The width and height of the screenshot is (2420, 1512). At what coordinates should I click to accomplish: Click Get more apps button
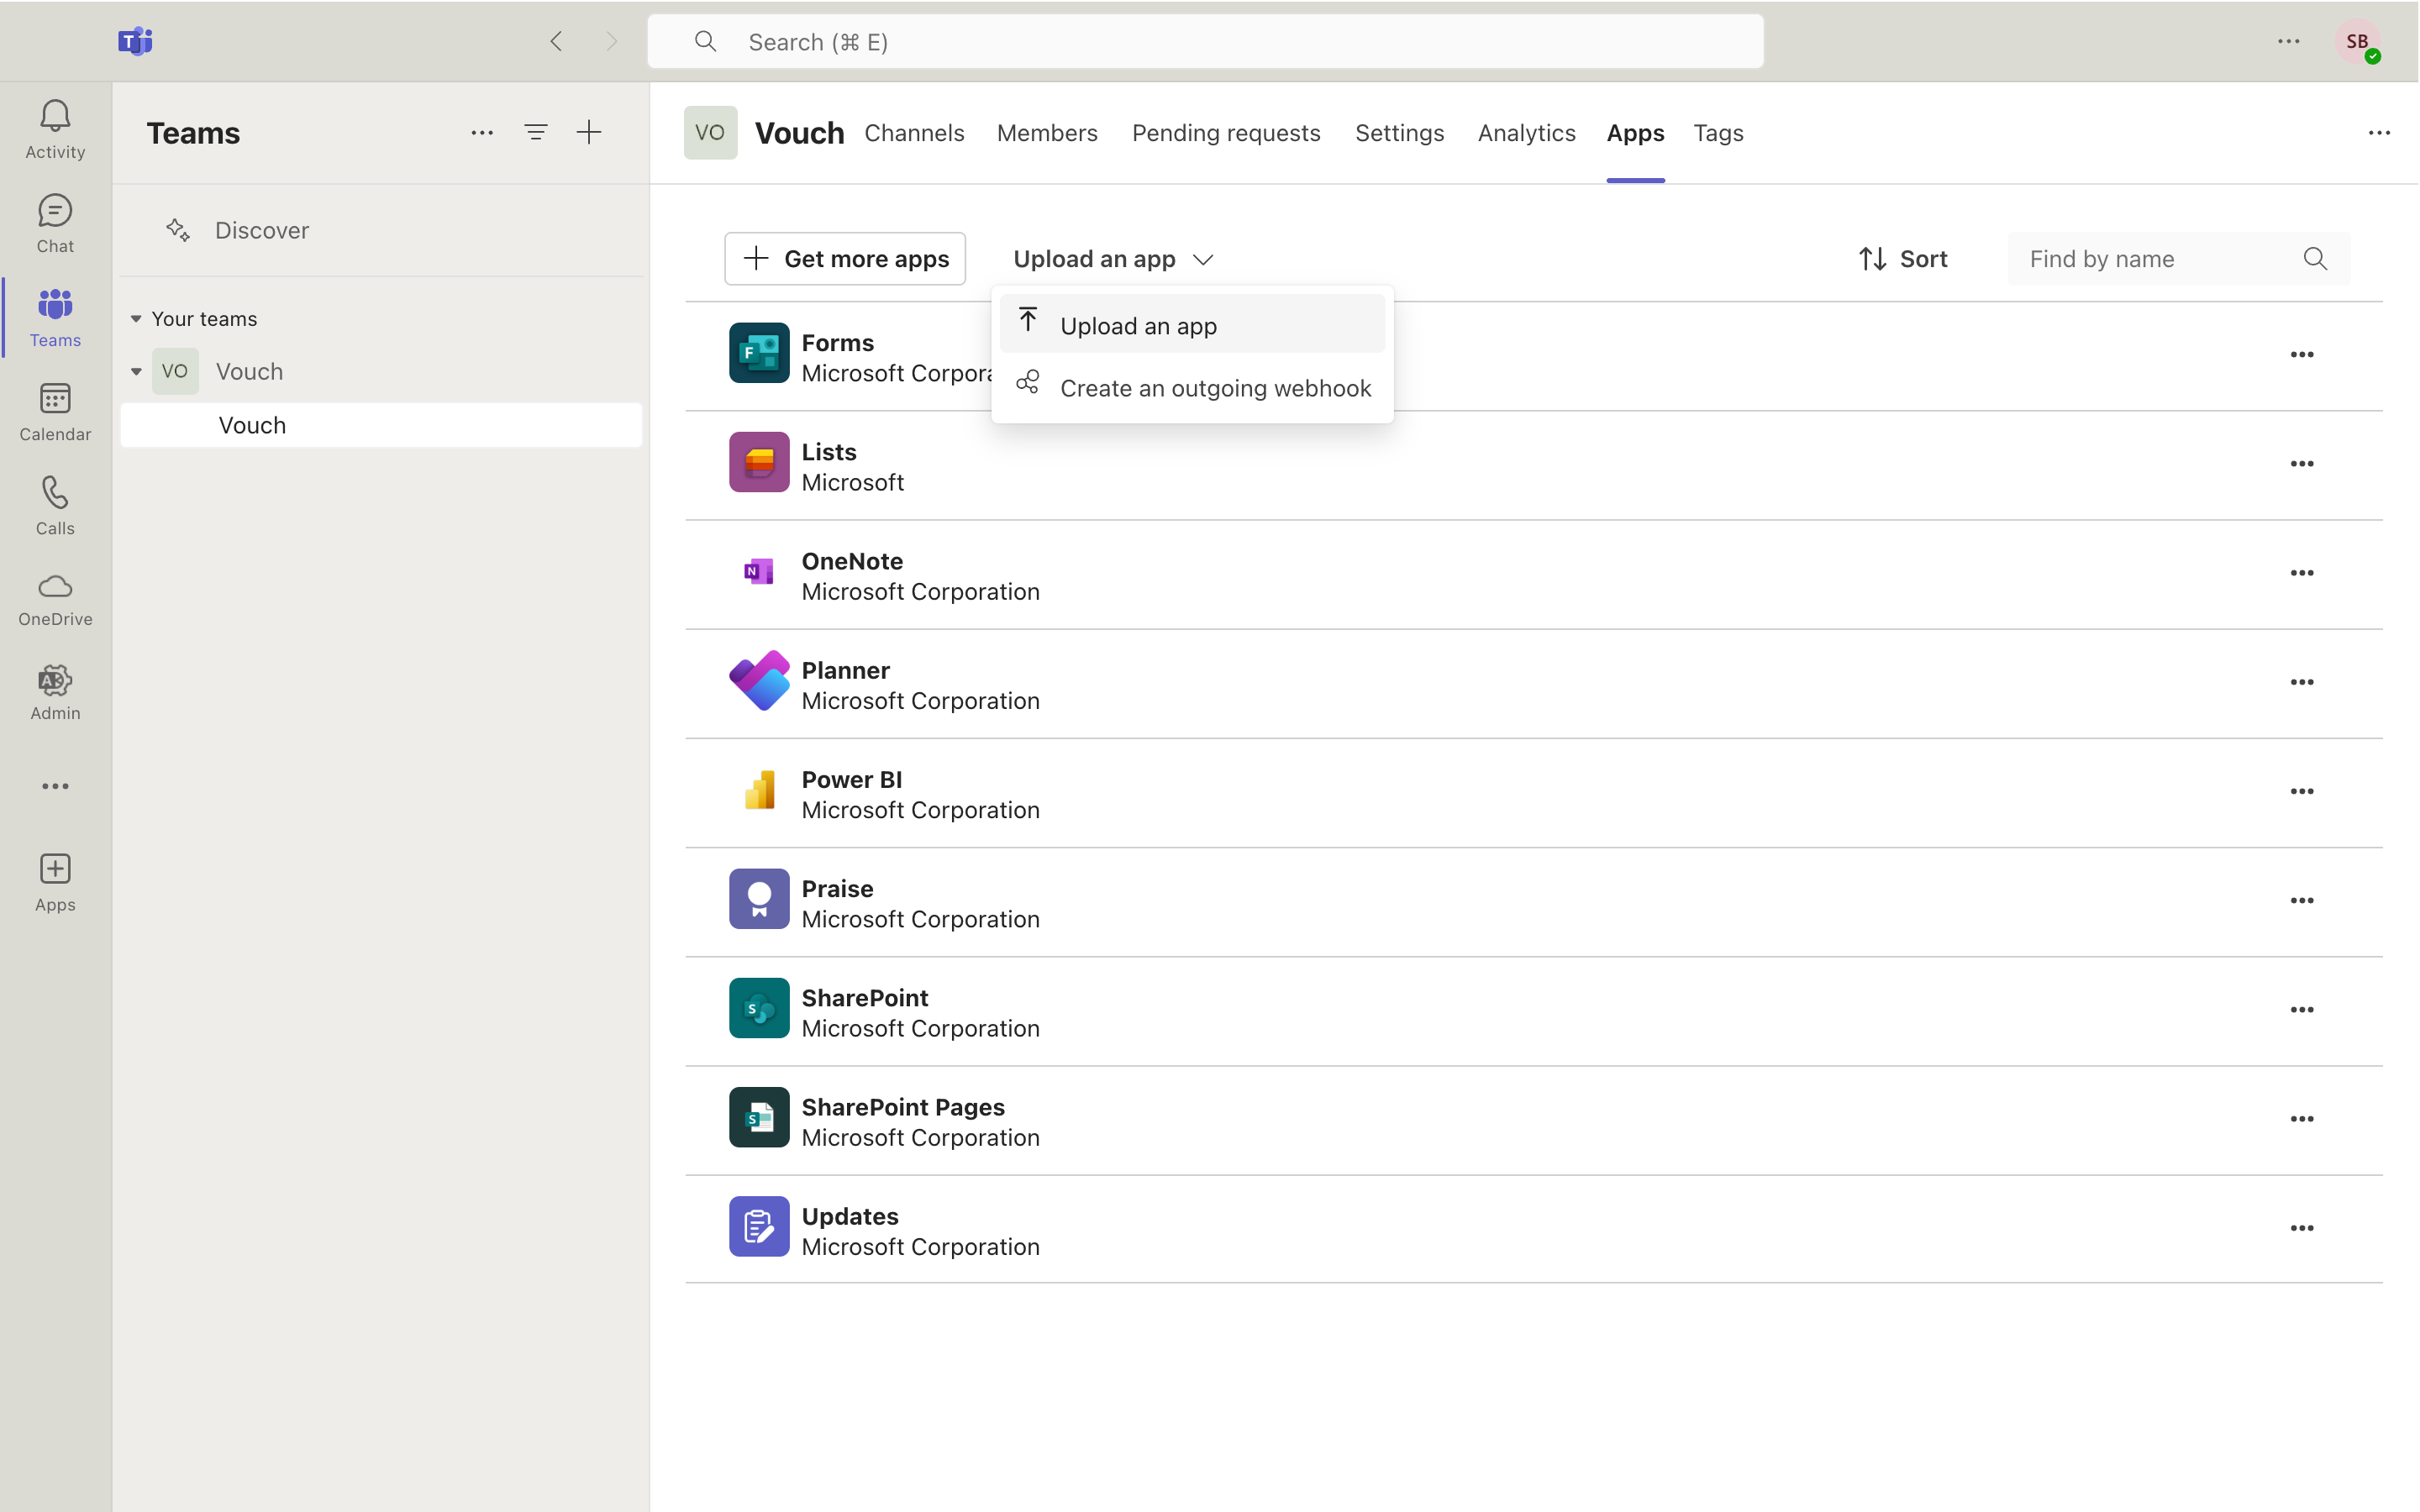pyautogui.click(x=845, y=259)
